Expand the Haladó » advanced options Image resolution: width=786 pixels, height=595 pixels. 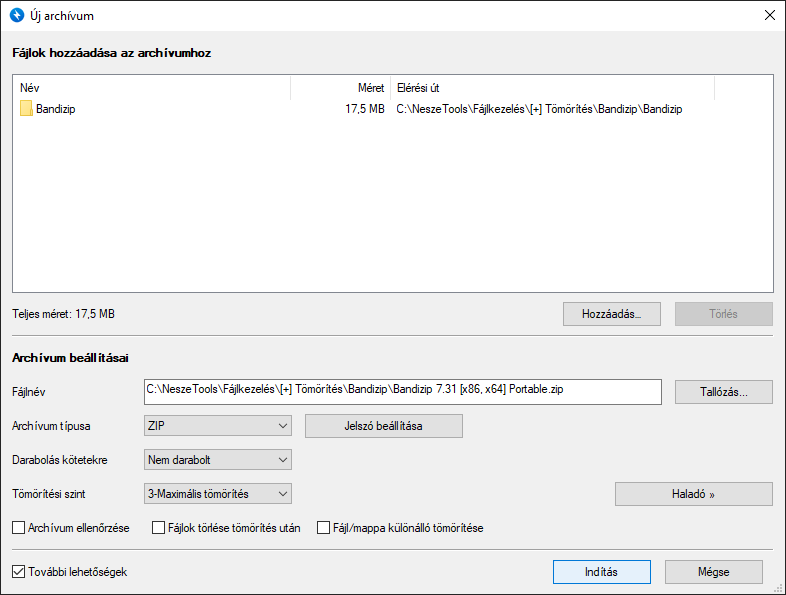694,494
